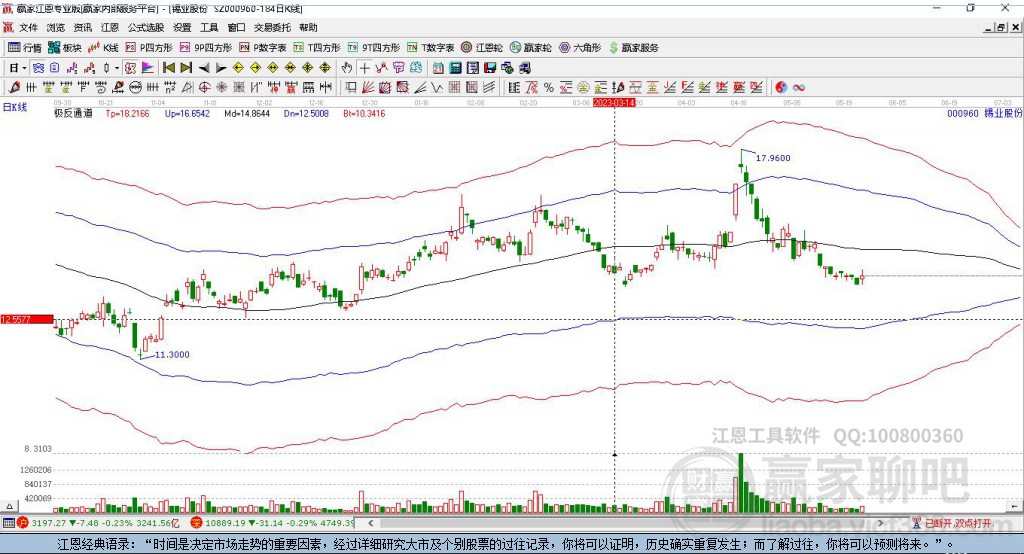Click the 17.9600 high price label
Image resolution: width=1024 pixels, height=554 pixels.
click(773, 158)
